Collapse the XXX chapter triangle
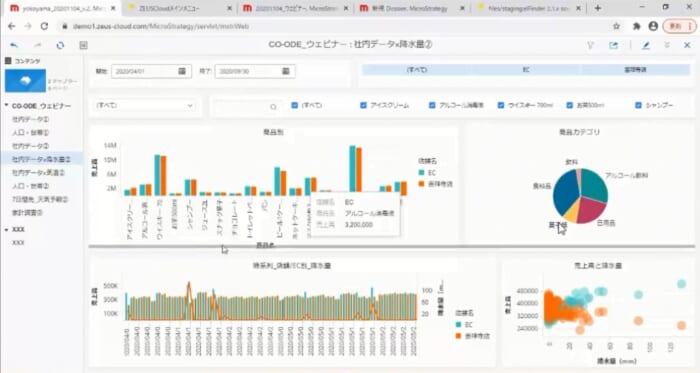The height and width of the screenshot is (373, 700). 7,229
